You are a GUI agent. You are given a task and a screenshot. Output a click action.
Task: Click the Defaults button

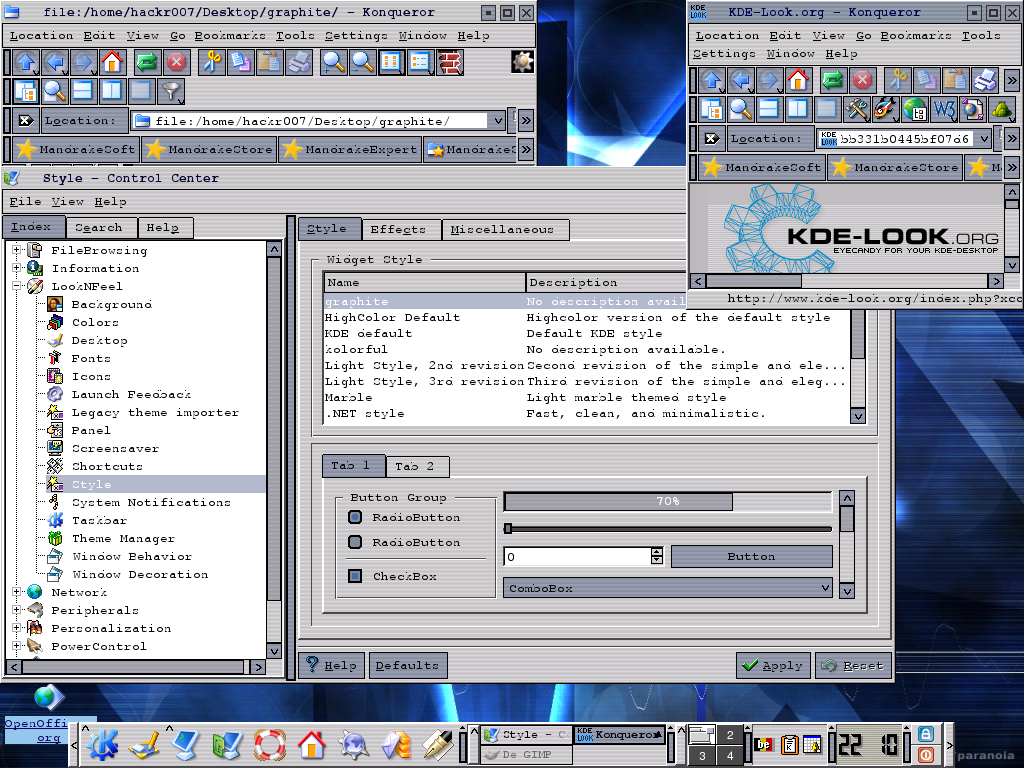408,665
